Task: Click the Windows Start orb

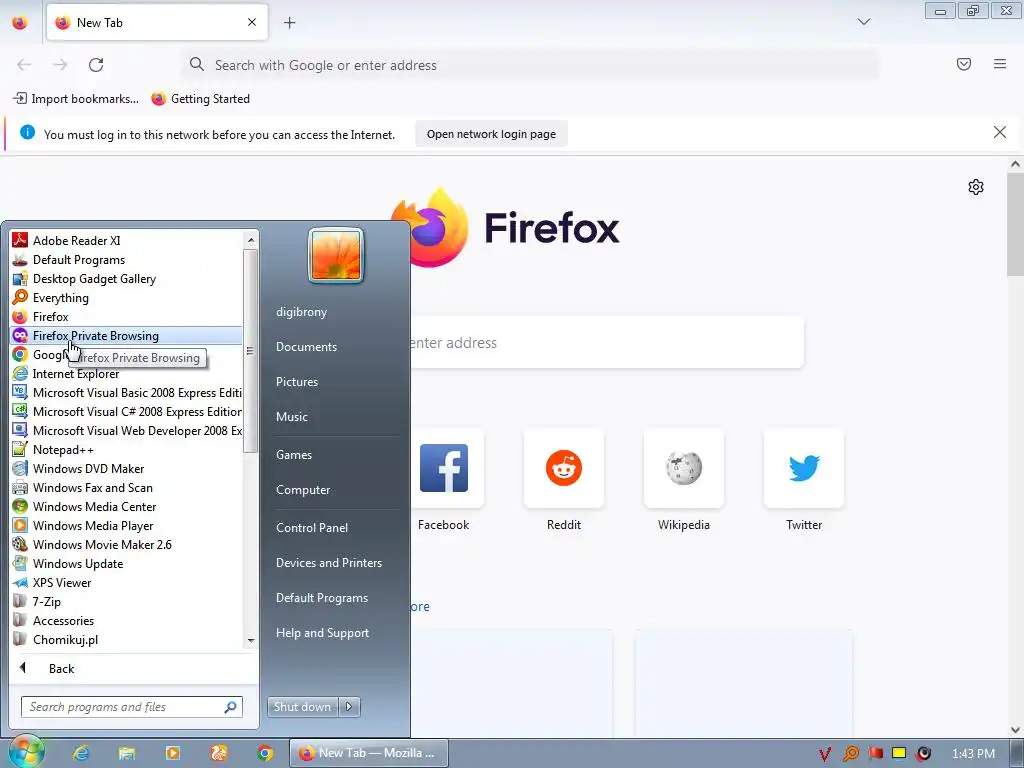Action: (25, 752)
